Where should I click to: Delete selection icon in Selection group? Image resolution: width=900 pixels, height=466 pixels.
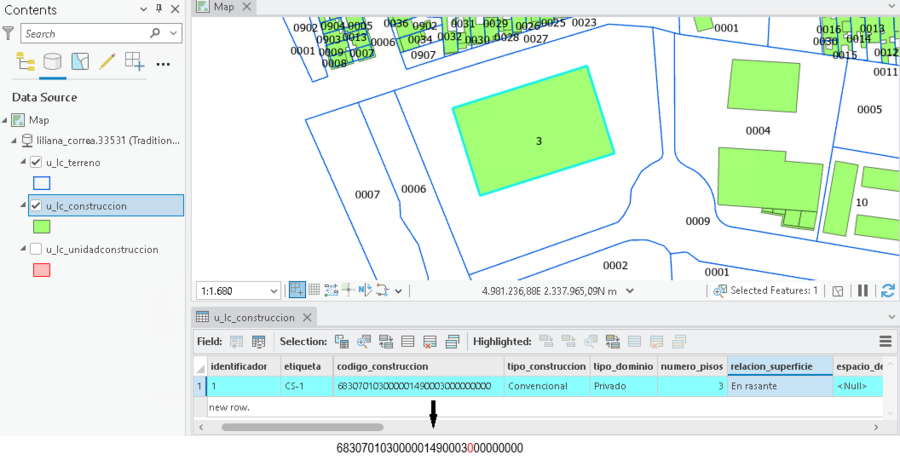point(429,342)
